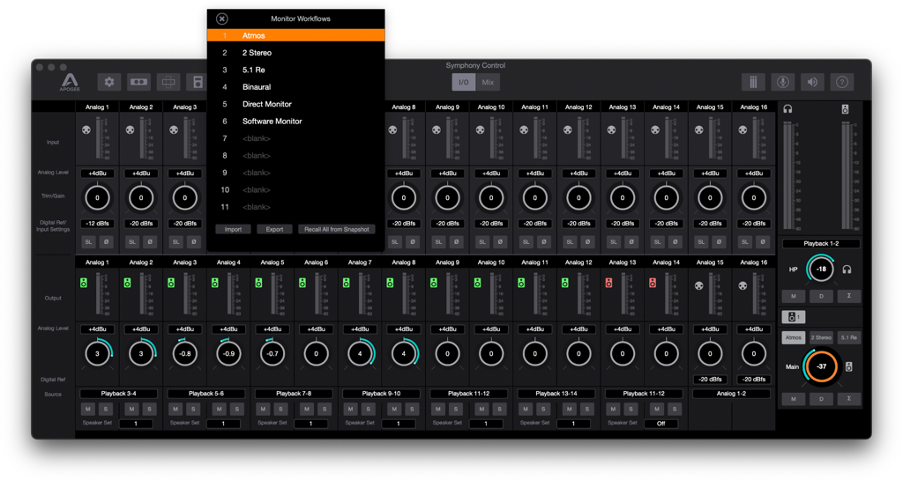Click the headphone icon above the right-side meters

coord(788,109)
